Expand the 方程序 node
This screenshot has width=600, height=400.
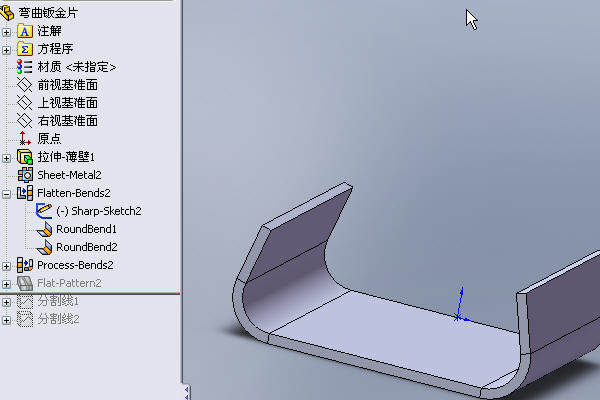(x=6, y=50)
